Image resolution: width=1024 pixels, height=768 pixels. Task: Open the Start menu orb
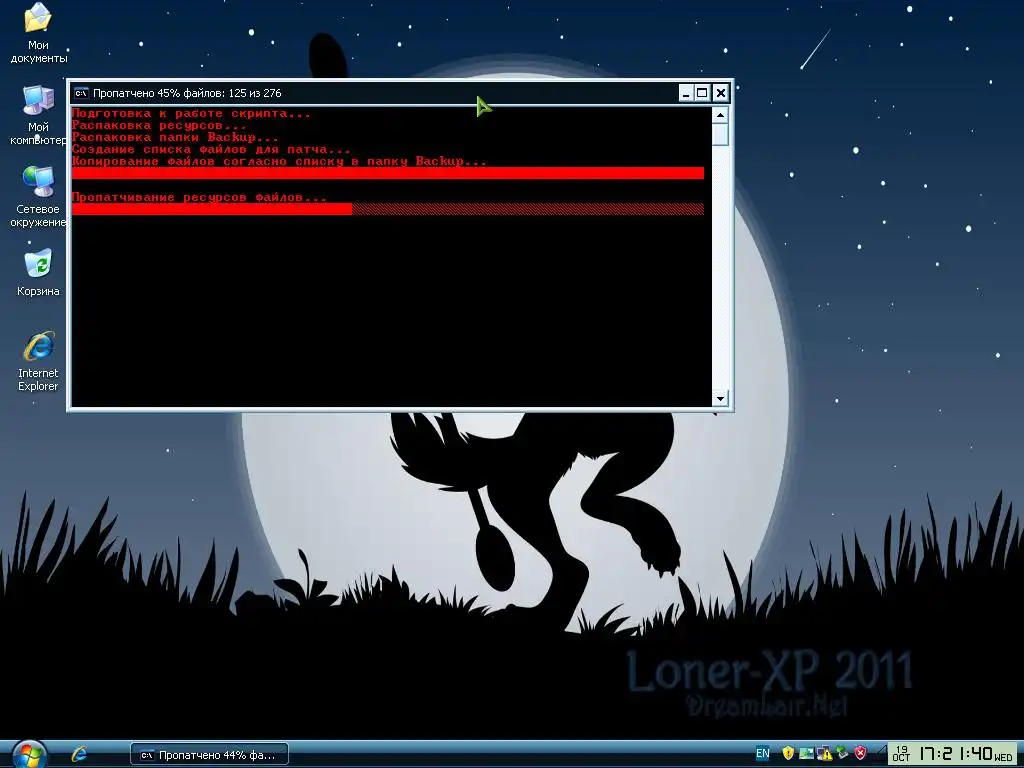click(x=28, y=755)
